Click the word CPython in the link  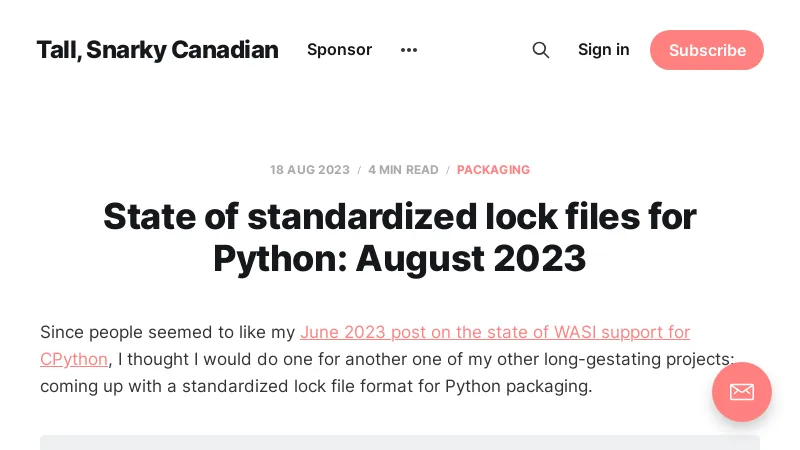[x=74, y=359]
